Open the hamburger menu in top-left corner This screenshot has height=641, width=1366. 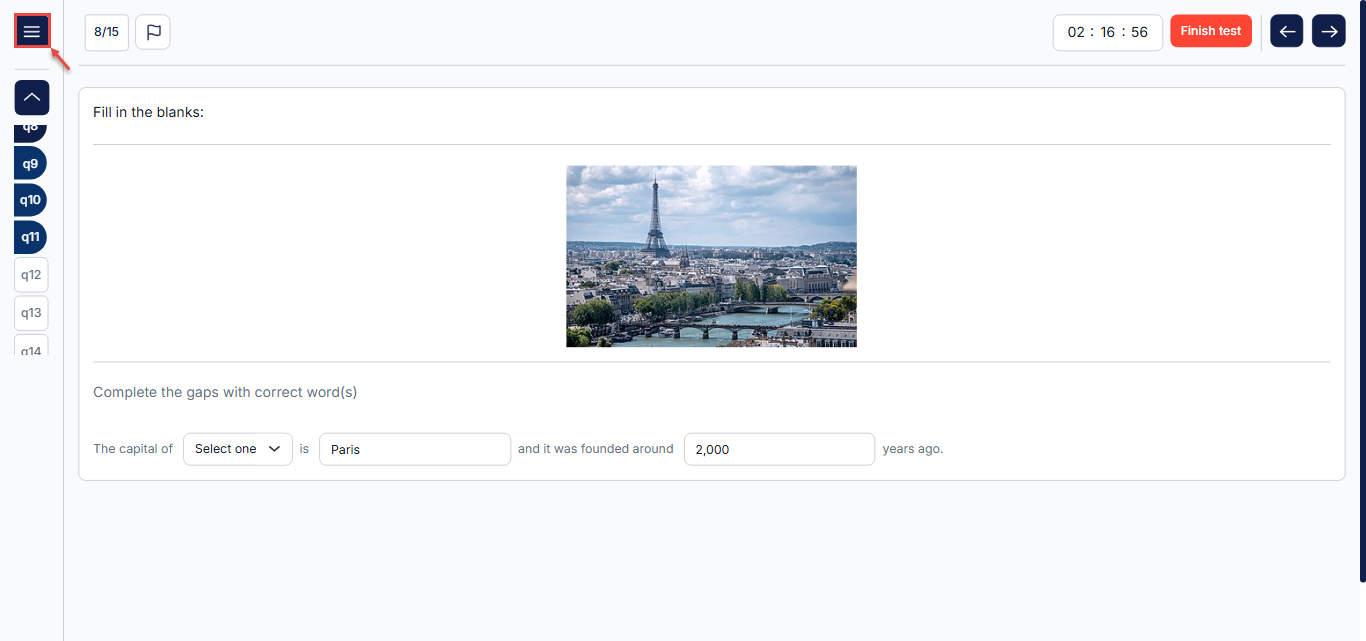[32, 32]
